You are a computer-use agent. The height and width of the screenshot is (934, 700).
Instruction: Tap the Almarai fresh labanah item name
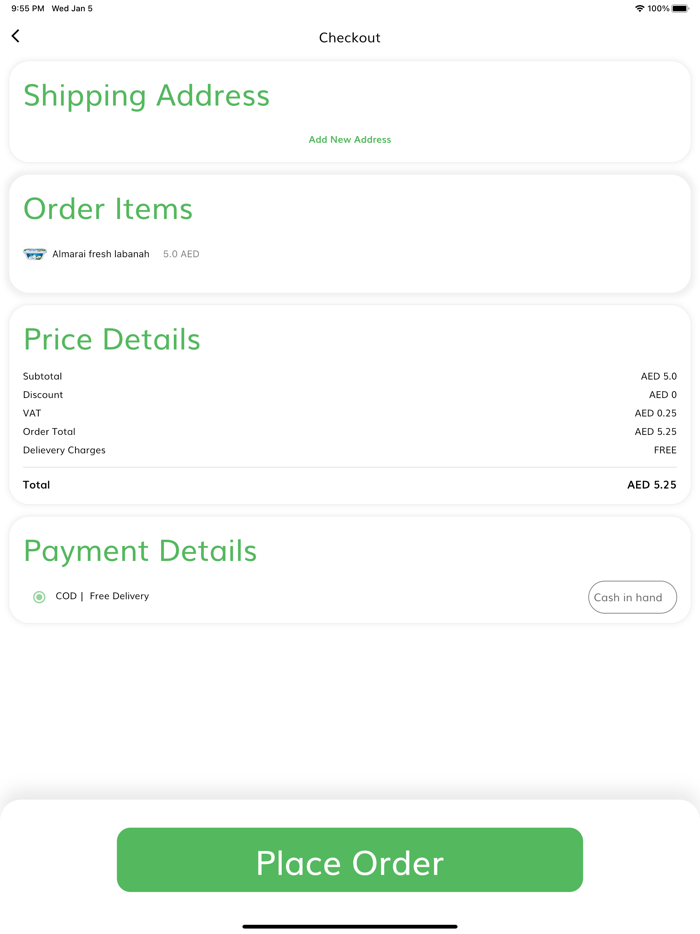[101, 254]
